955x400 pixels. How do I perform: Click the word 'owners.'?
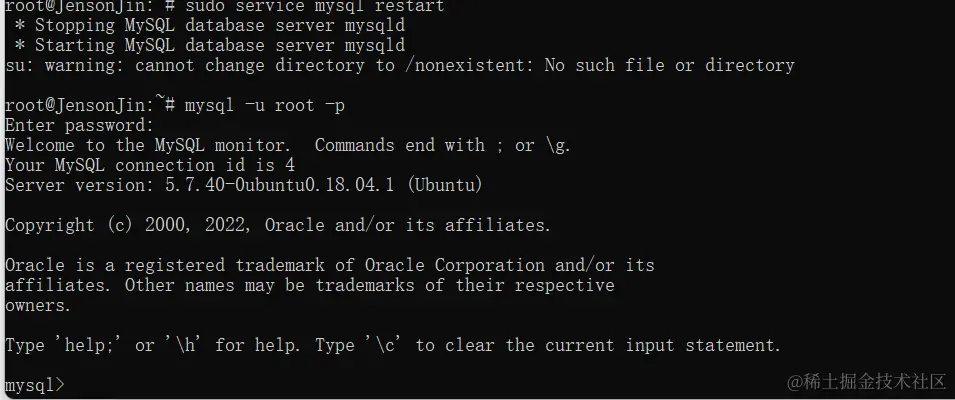pyautogui.click(x=38, y=306)
